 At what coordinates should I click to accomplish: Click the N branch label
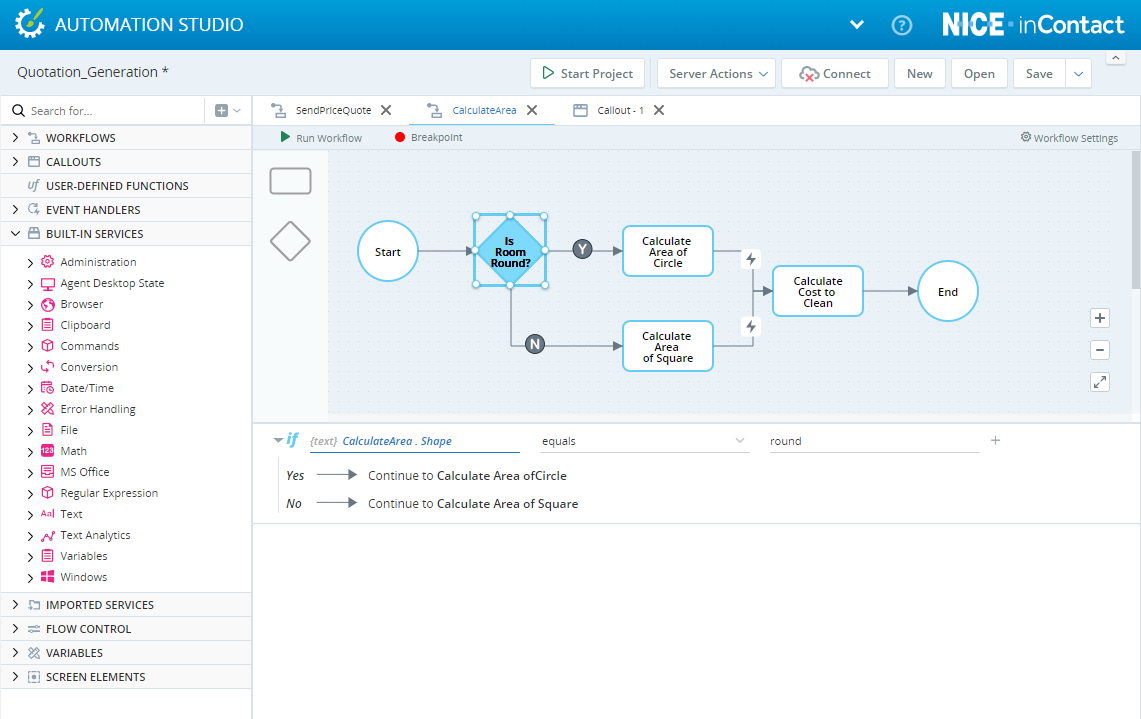pyautogui.click(x=535, y=344)
